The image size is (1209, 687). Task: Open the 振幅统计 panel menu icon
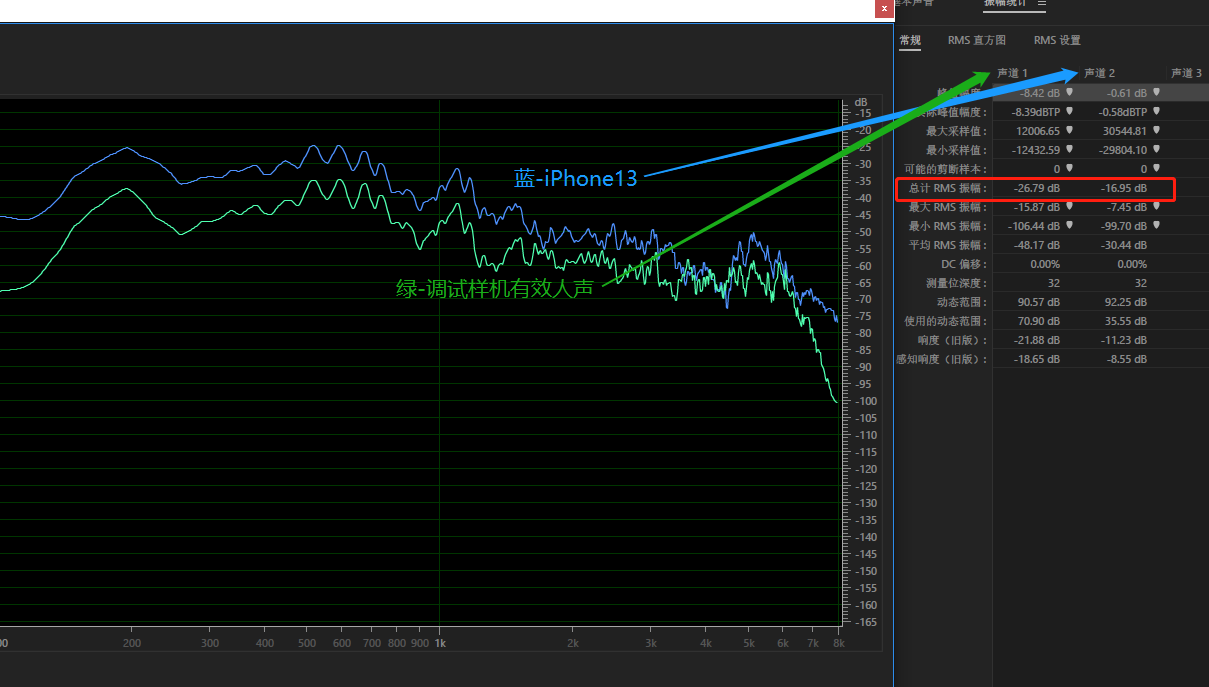1041,4
